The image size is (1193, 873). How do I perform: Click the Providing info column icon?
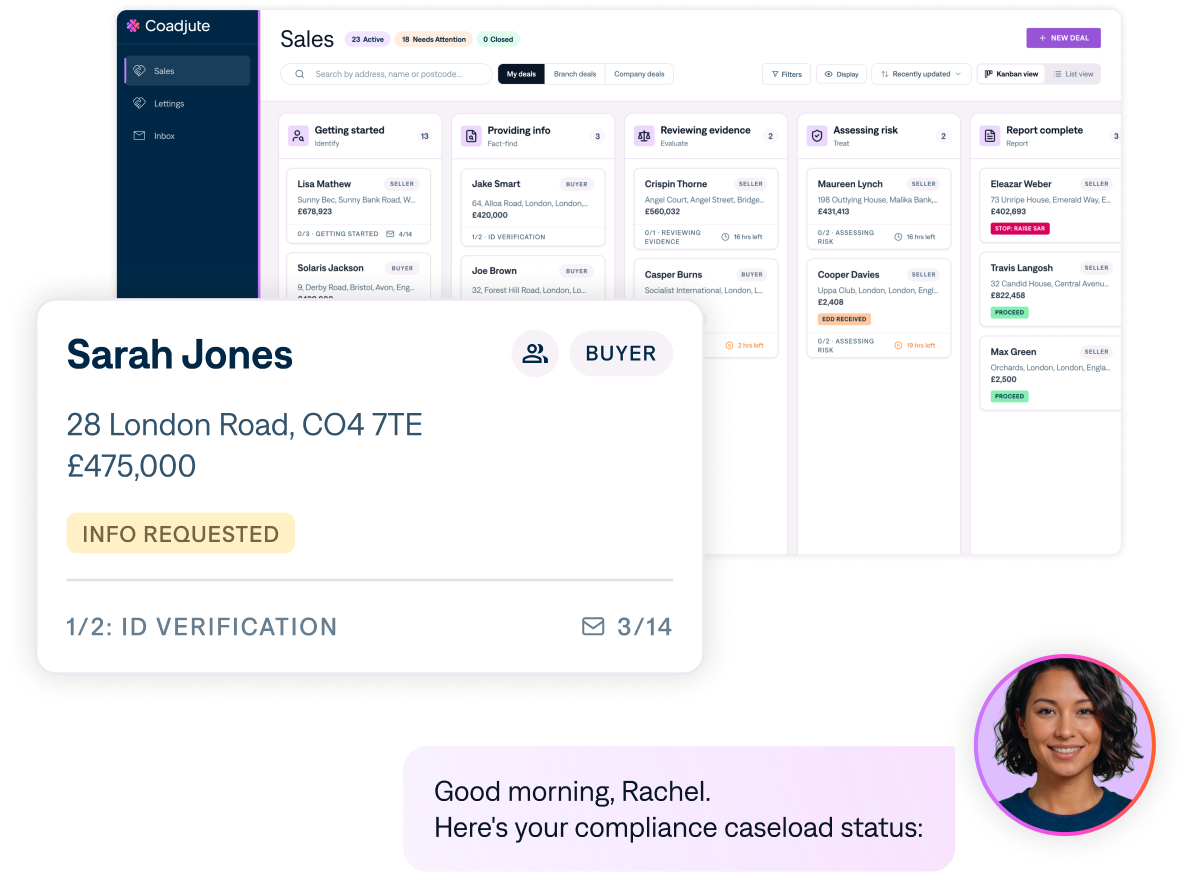point(471,136)
